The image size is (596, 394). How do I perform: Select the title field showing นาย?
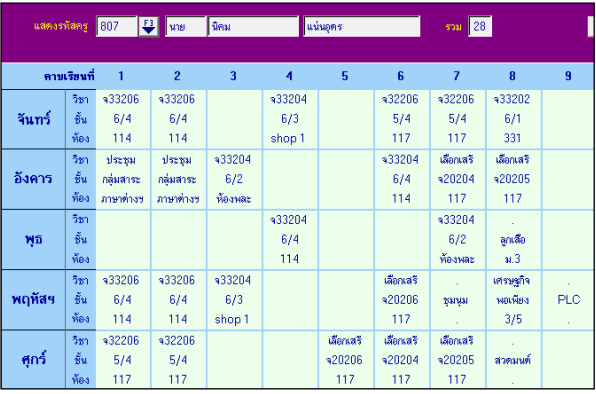[x=186, y=26]
